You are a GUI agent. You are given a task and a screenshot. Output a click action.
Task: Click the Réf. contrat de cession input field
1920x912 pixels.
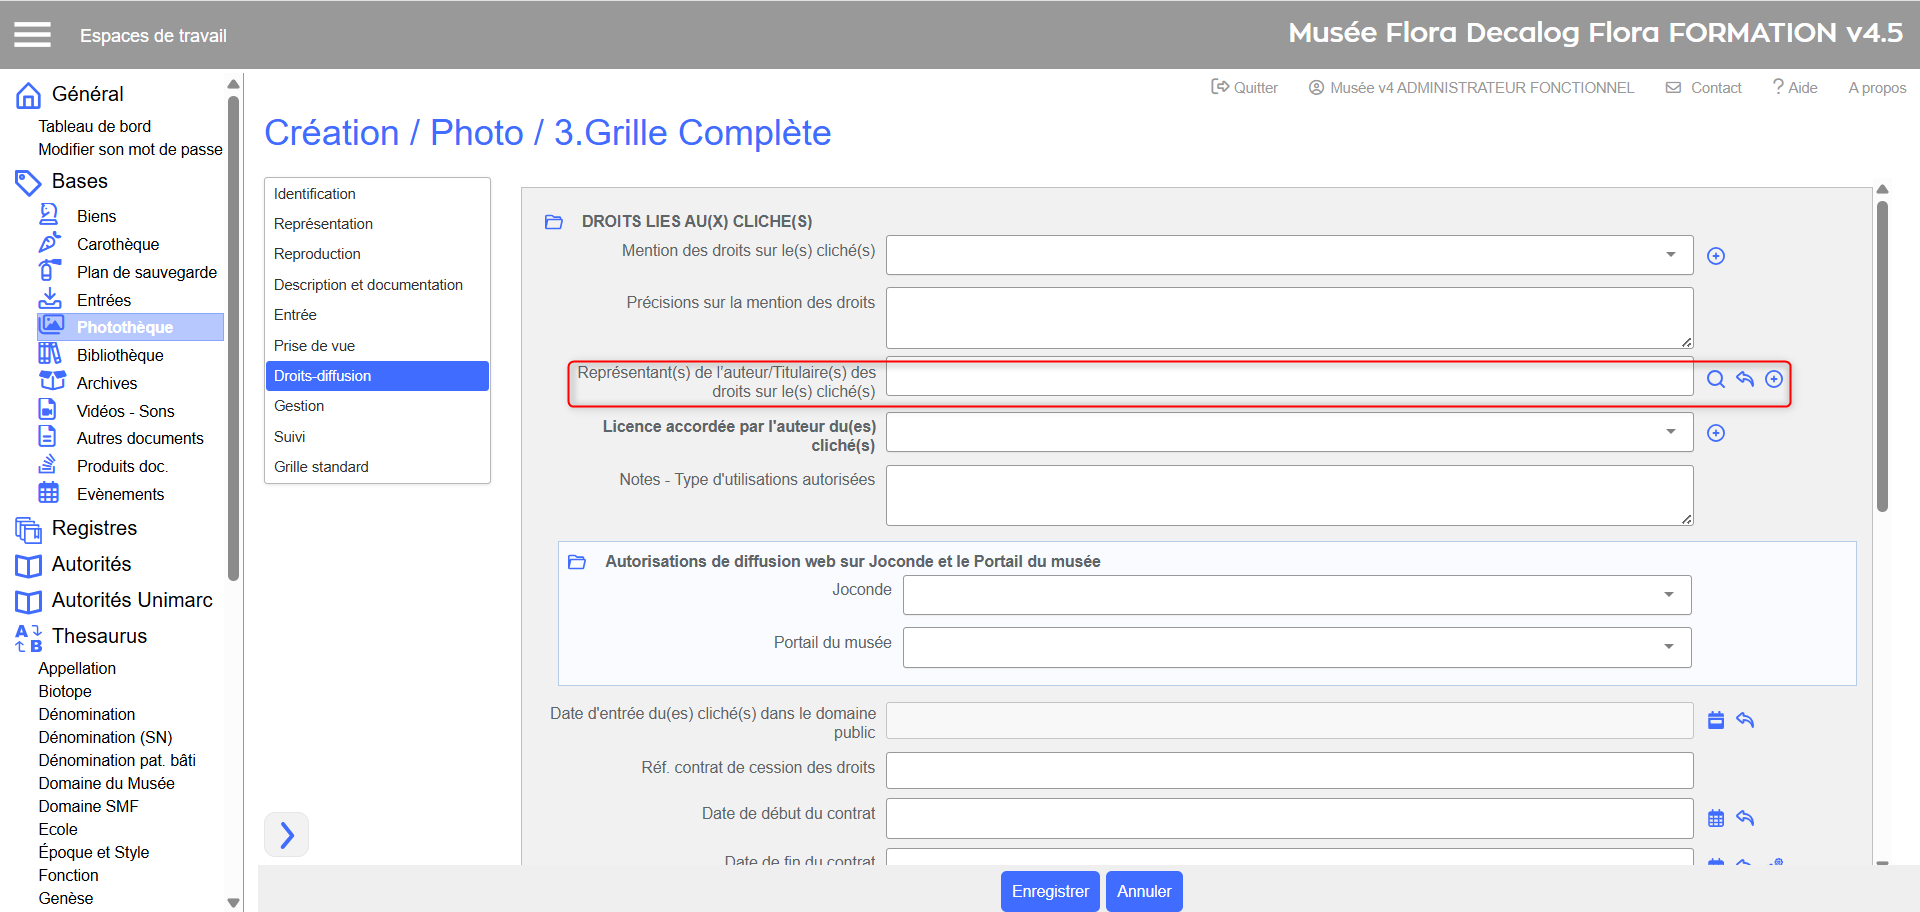point(1288,770)
